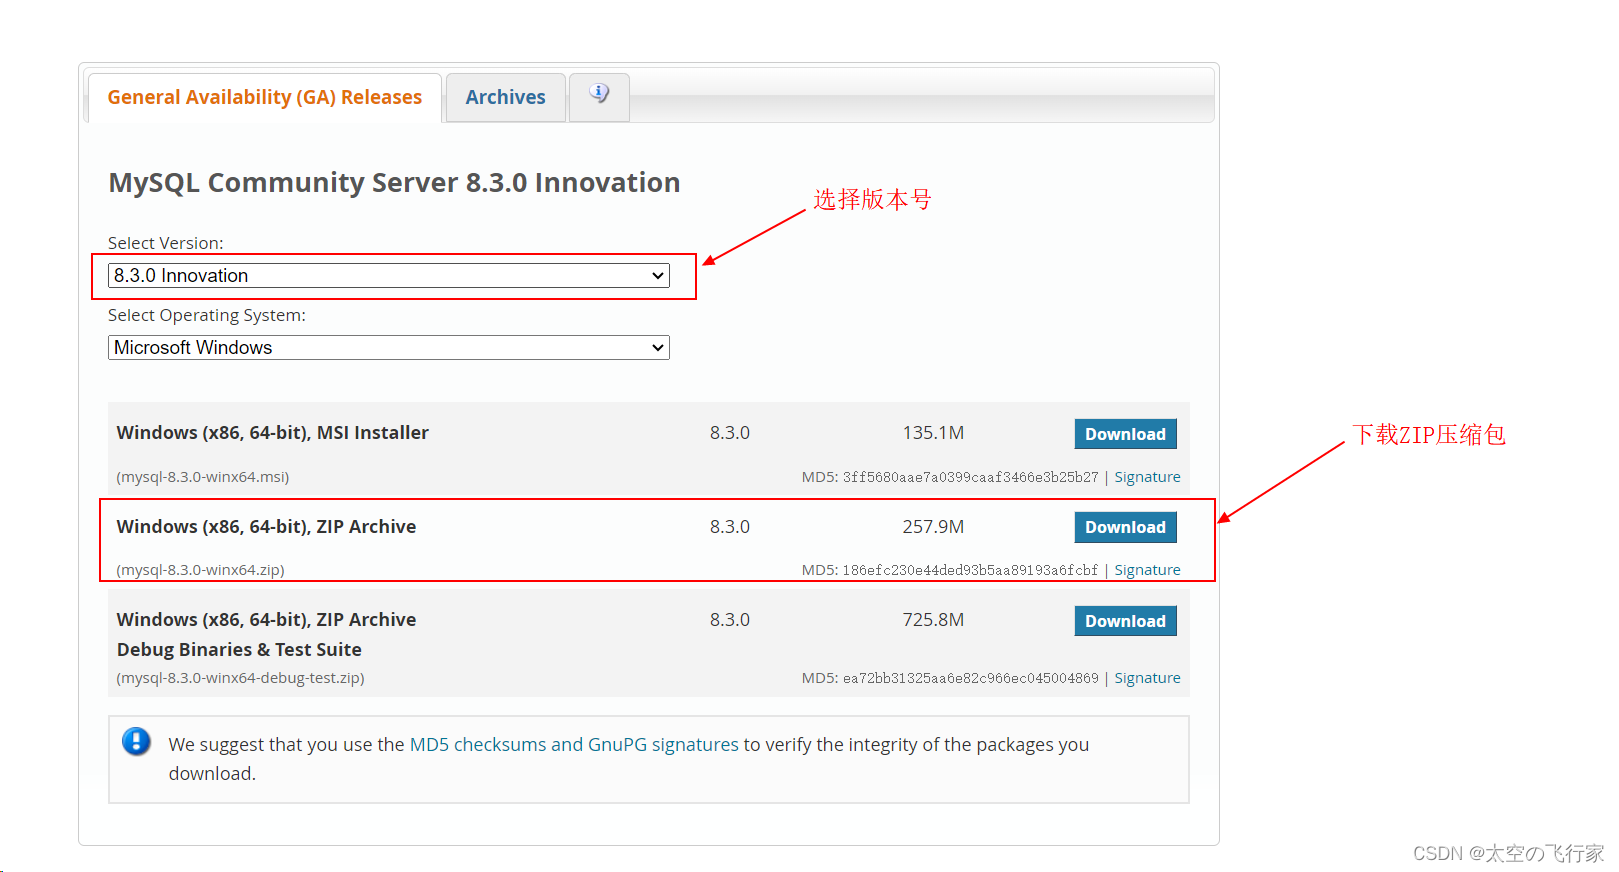Open the Archives tab
Image resolution: width=1619 pixels, height=872 pixels.
click(505, 97)
